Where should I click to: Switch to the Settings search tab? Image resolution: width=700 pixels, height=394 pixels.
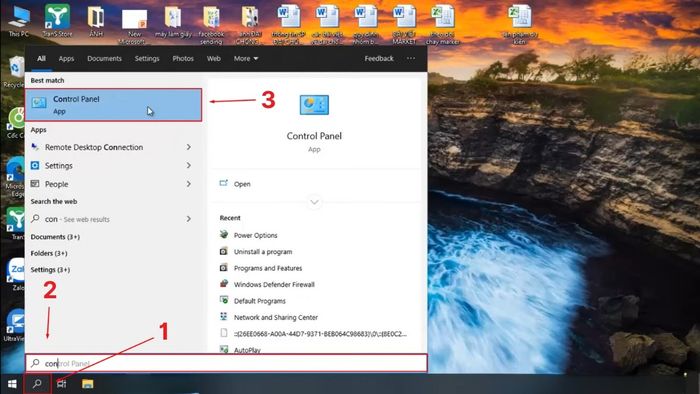[147, 58]
